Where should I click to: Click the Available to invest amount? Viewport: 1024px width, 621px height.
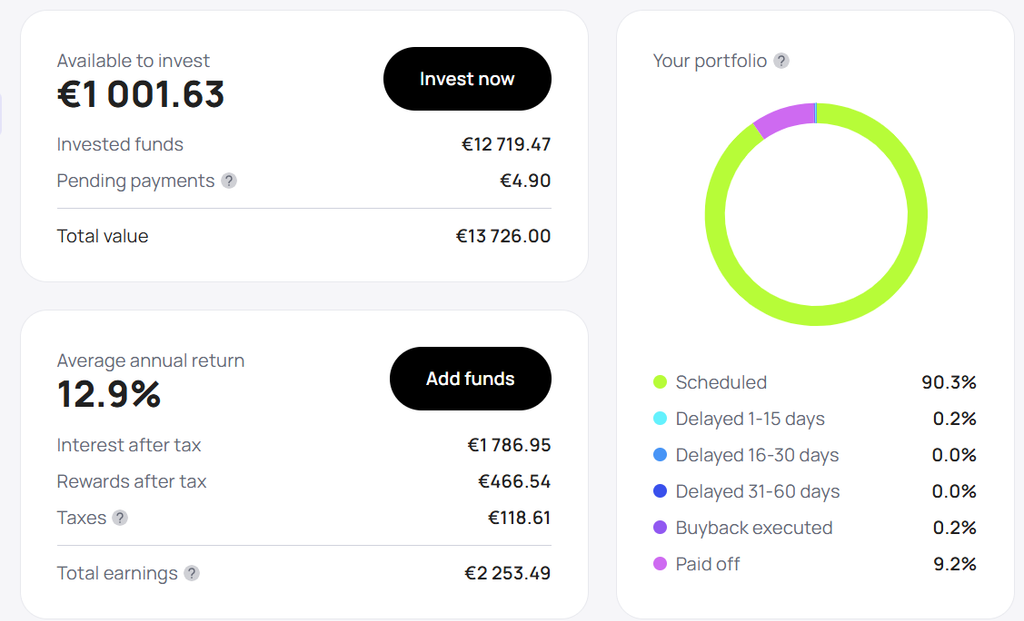(141, 94)
